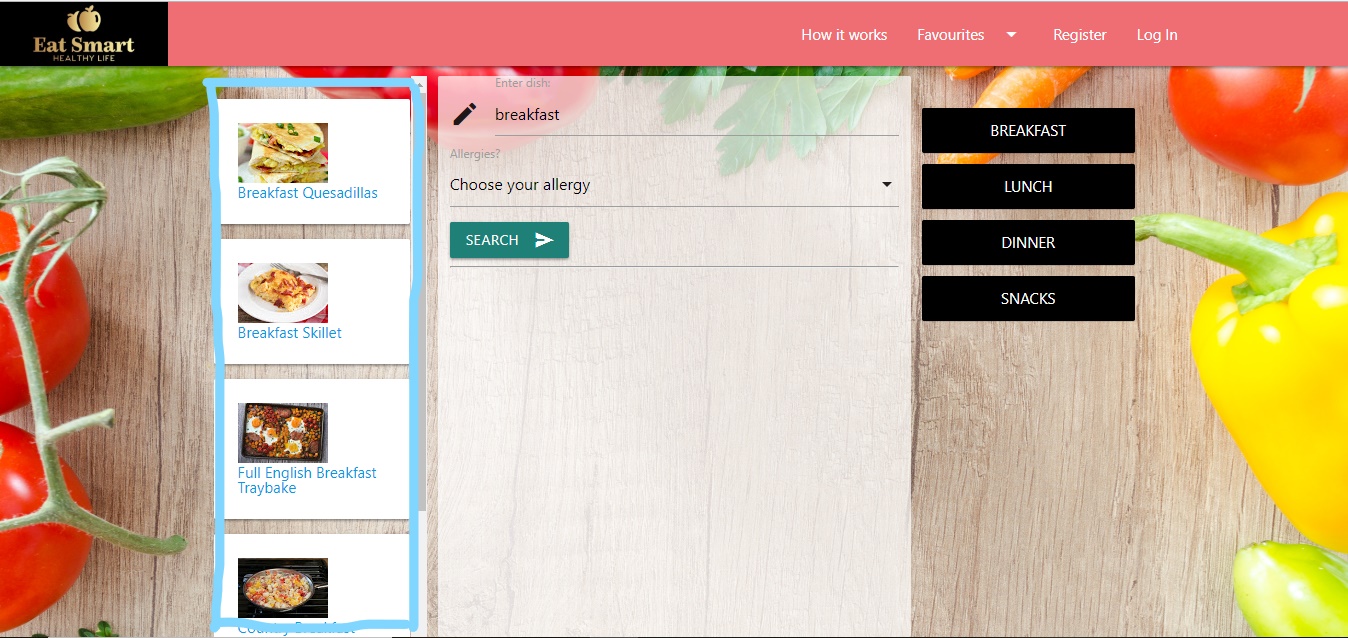Click the pencil icon beside dish field
The height and width of the screenshot is (638, 1348).
point(465,114)
